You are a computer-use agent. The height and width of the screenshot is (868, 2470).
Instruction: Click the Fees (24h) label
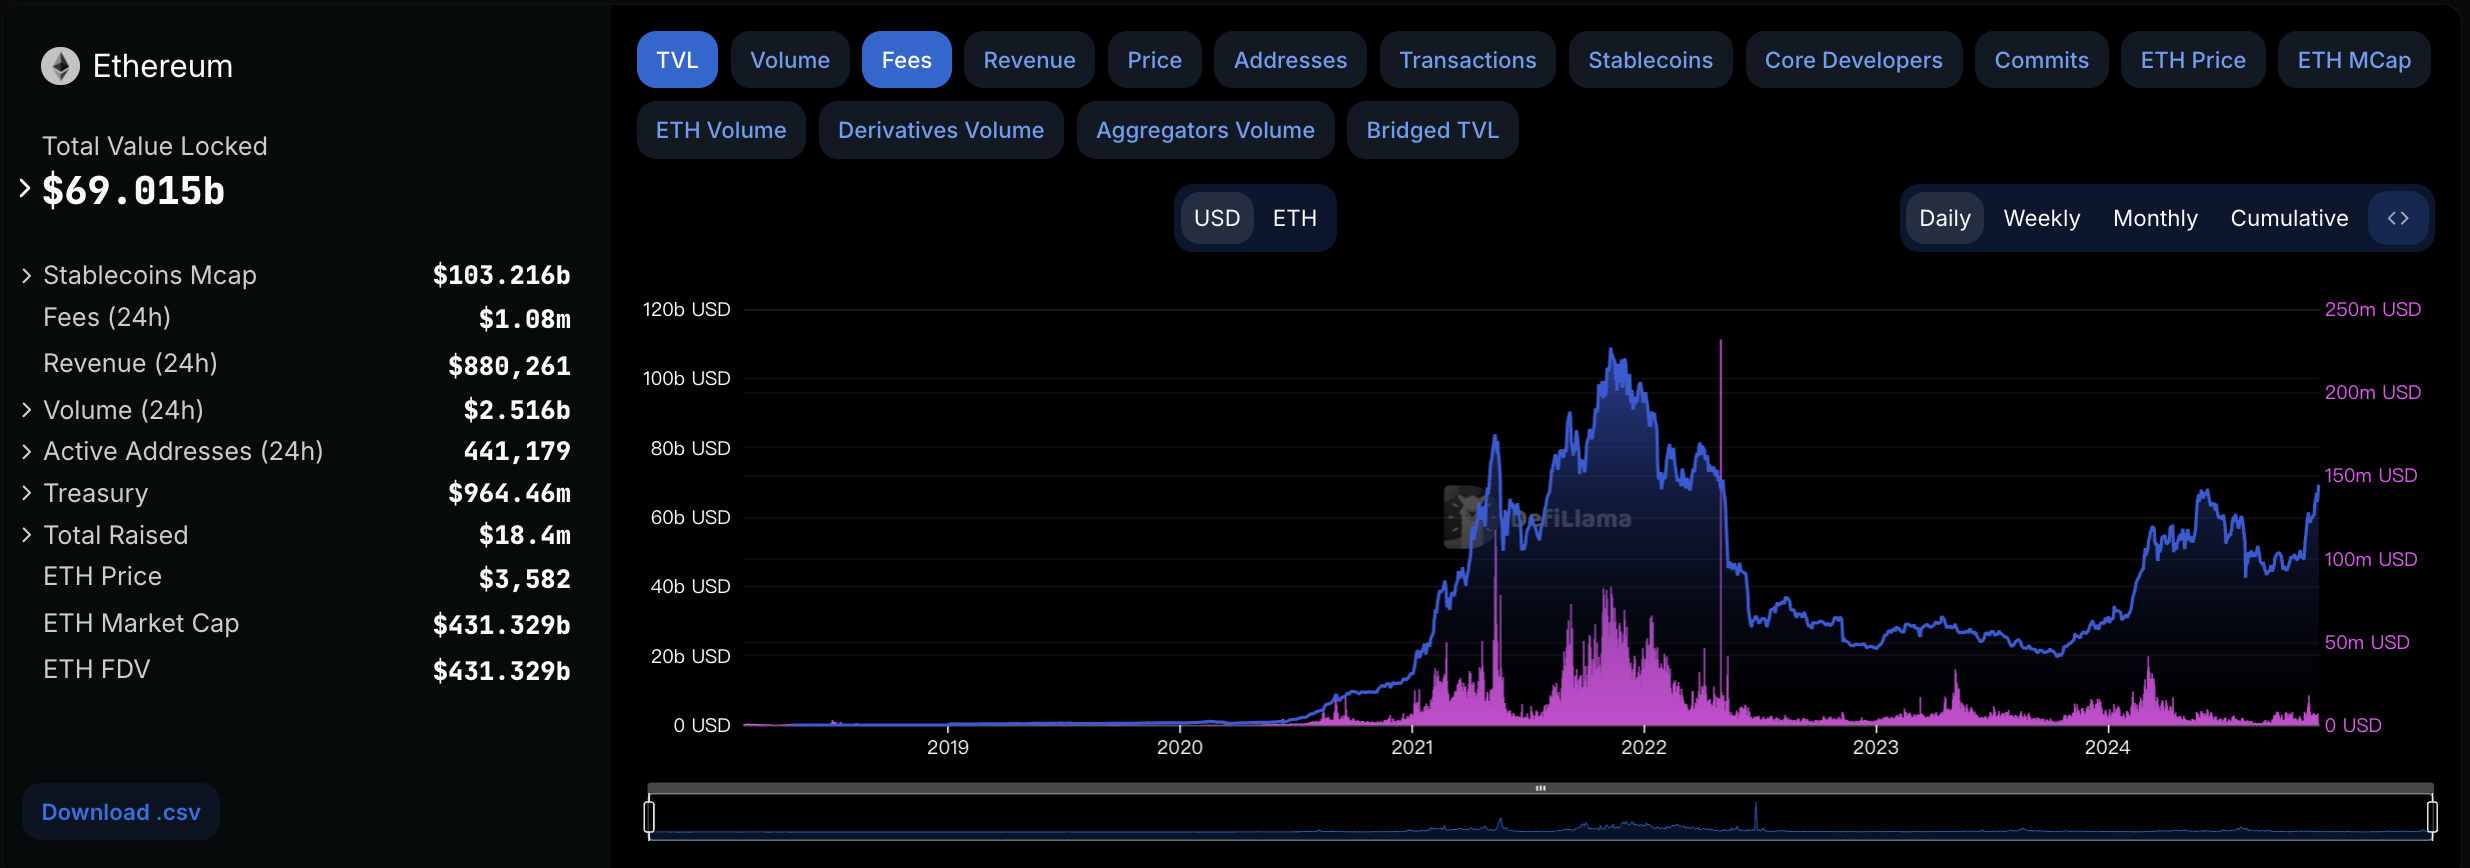(x=107, y=317)
